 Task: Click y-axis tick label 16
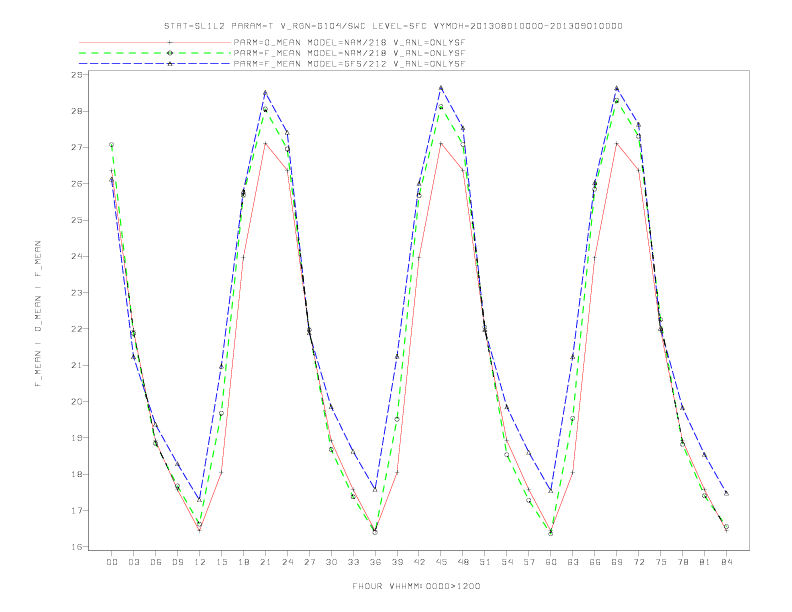(77, 547)
